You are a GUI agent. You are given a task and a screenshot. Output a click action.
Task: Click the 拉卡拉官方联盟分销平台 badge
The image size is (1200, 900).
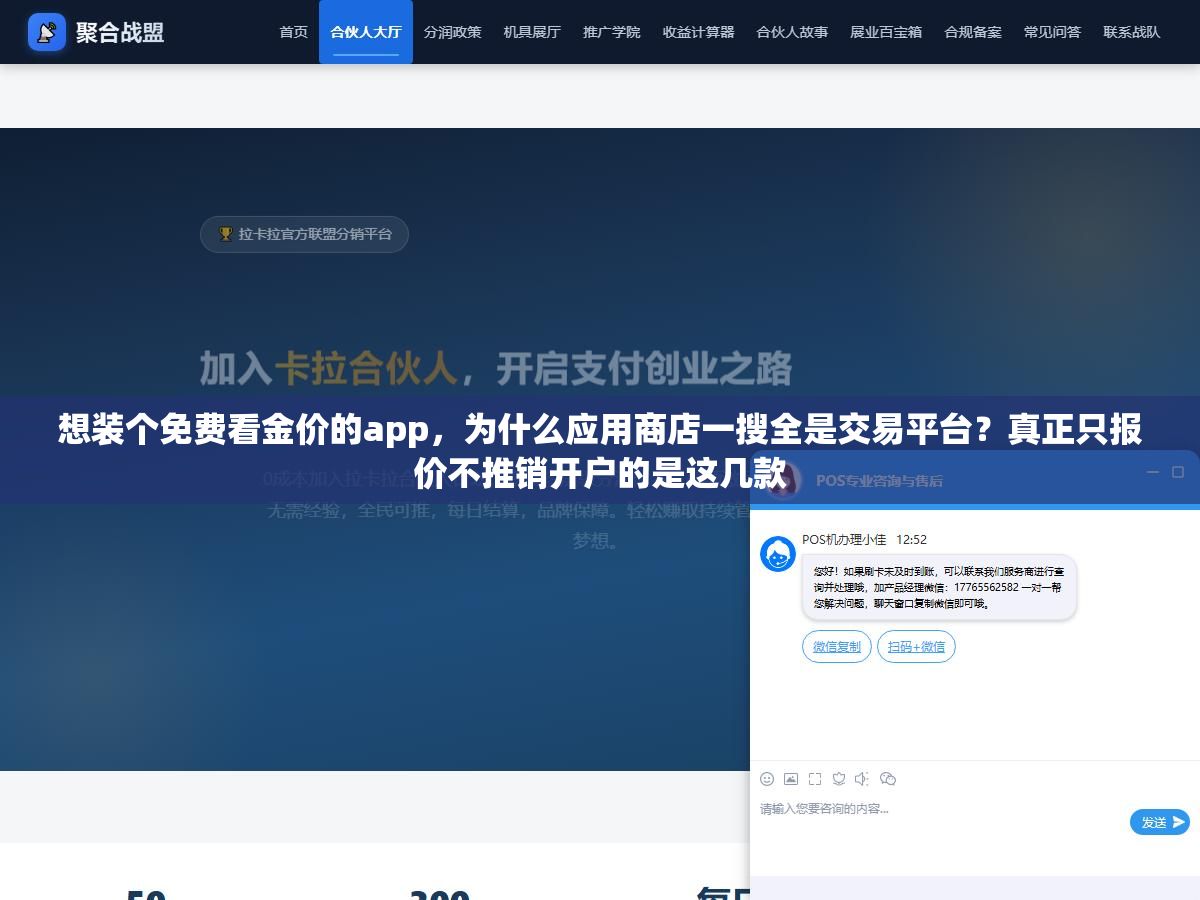[304, 234]
